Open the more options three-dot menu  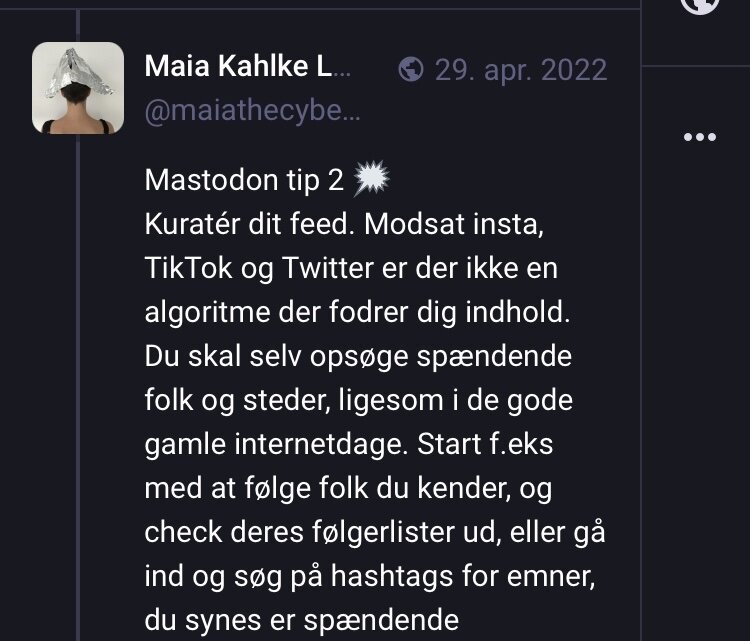click(699, 137)
